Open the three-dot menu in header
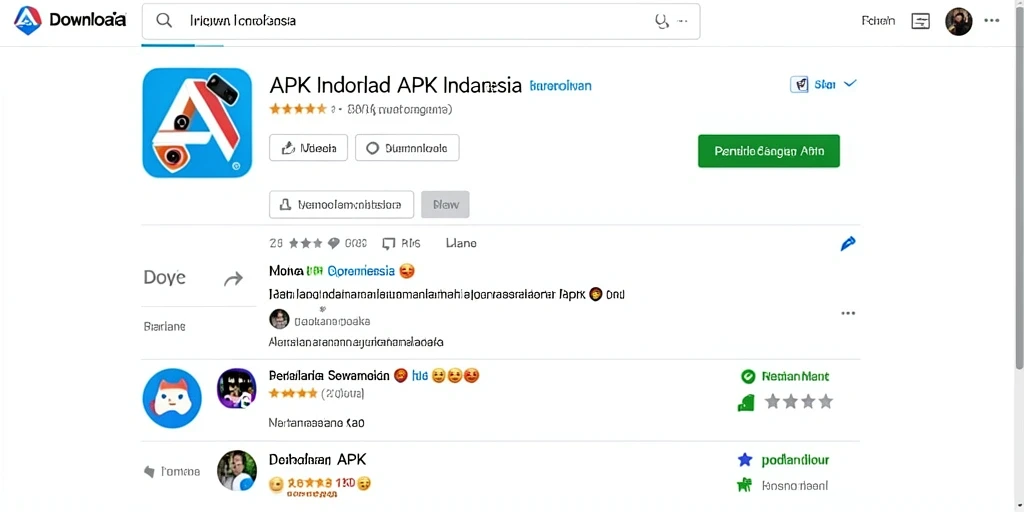1024x512 pixels. coord(991,20)
